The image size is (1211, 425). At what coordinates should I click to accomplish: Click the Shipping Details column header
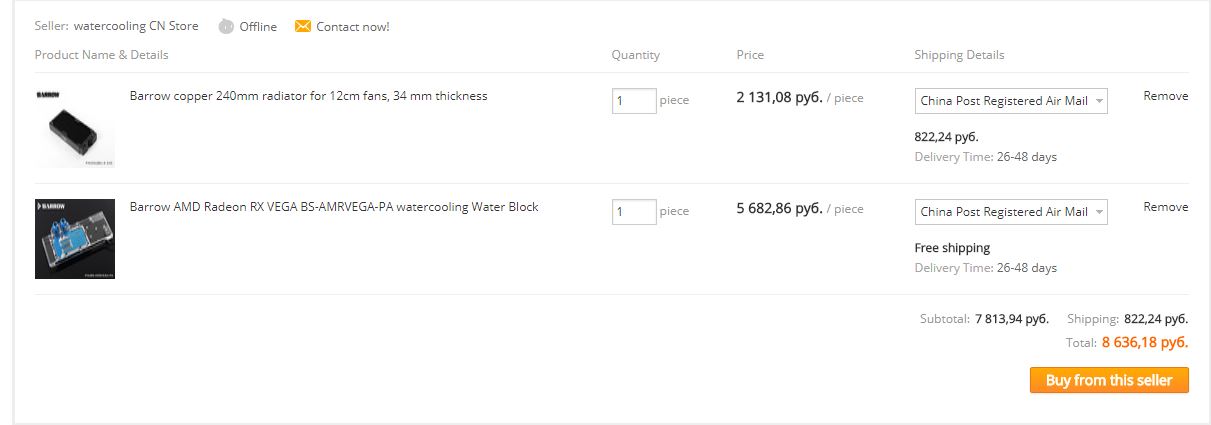coord(959,55)
